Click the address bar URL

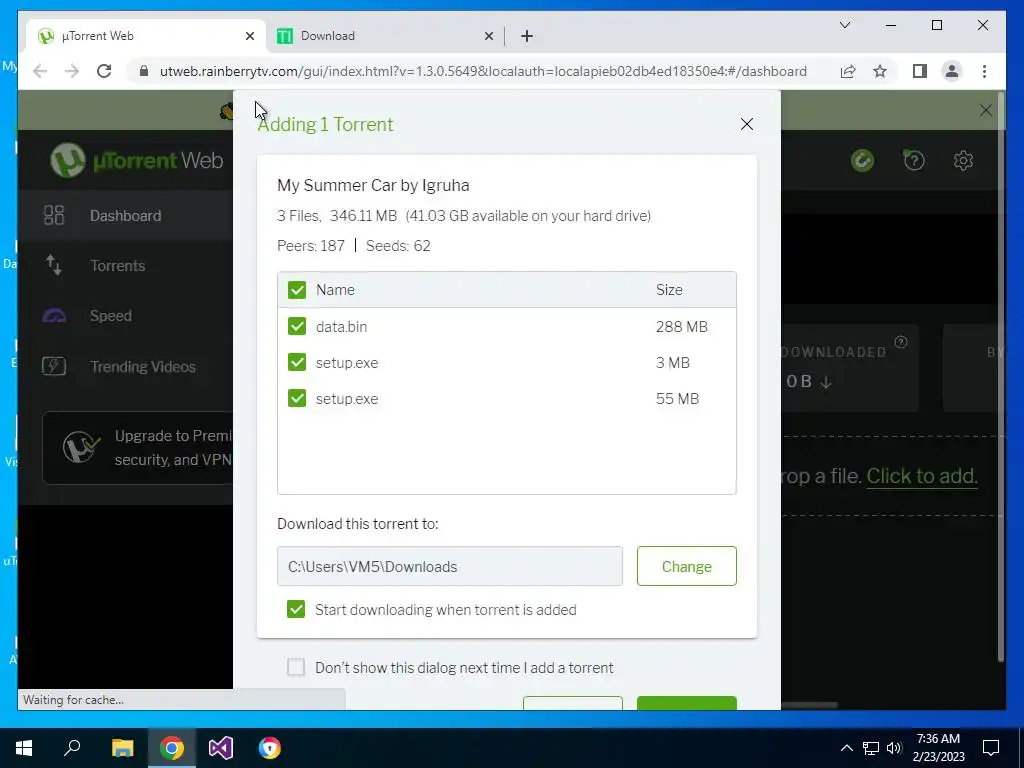tap(483, 71)
